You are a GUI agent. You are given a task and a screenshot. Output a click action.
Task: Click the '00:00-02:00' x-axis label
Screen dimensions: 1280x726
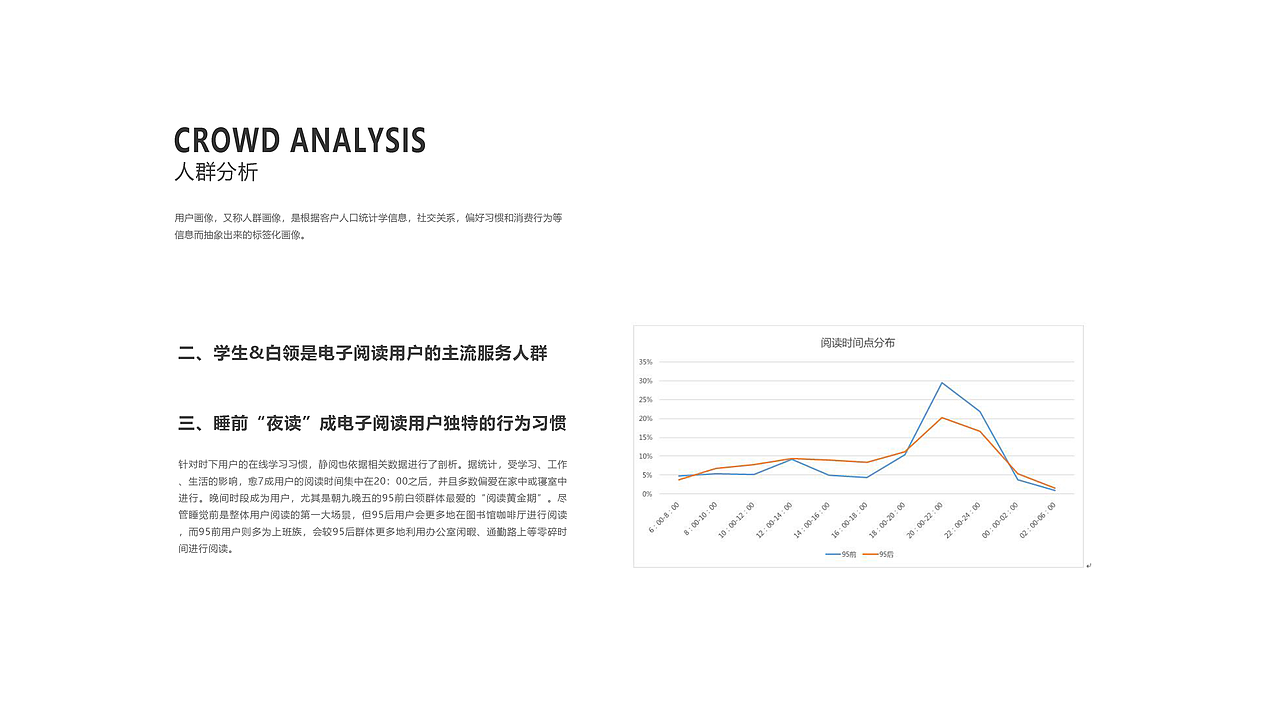pyautogui.click(x=998, y=520)
